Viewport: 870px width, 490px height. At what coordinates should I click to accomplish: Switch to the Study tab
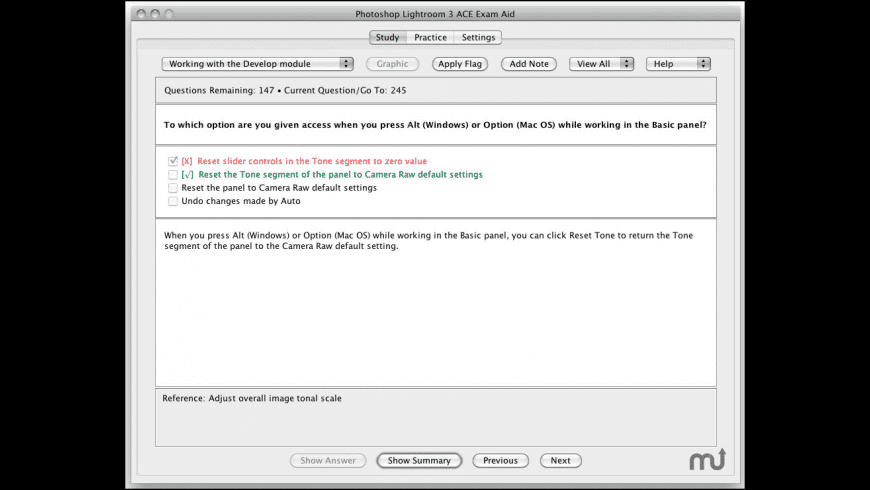click(387, 37)
